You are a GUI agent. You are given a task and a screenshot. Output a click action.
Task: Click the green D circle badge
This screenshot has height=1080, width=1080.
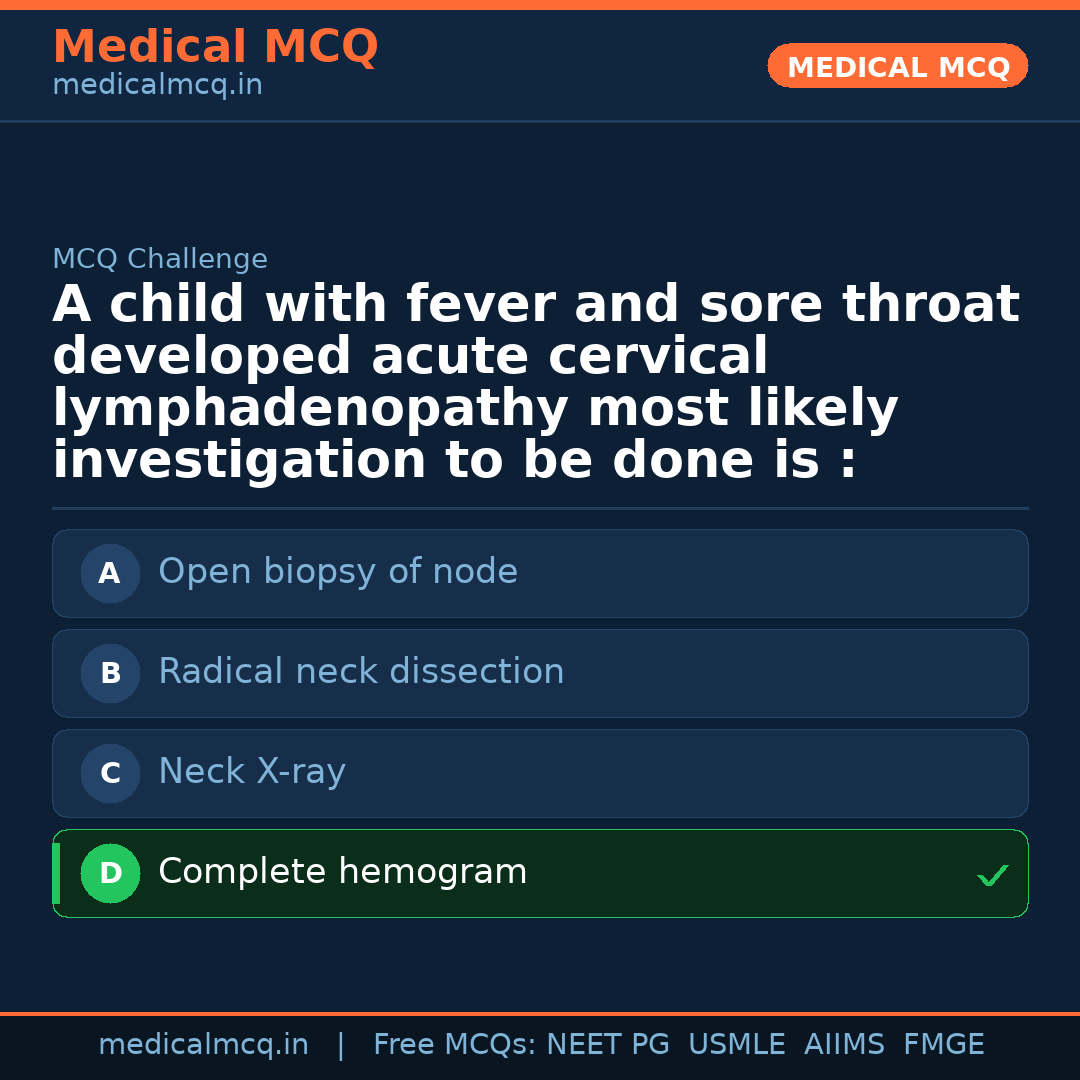coord(110,873)
